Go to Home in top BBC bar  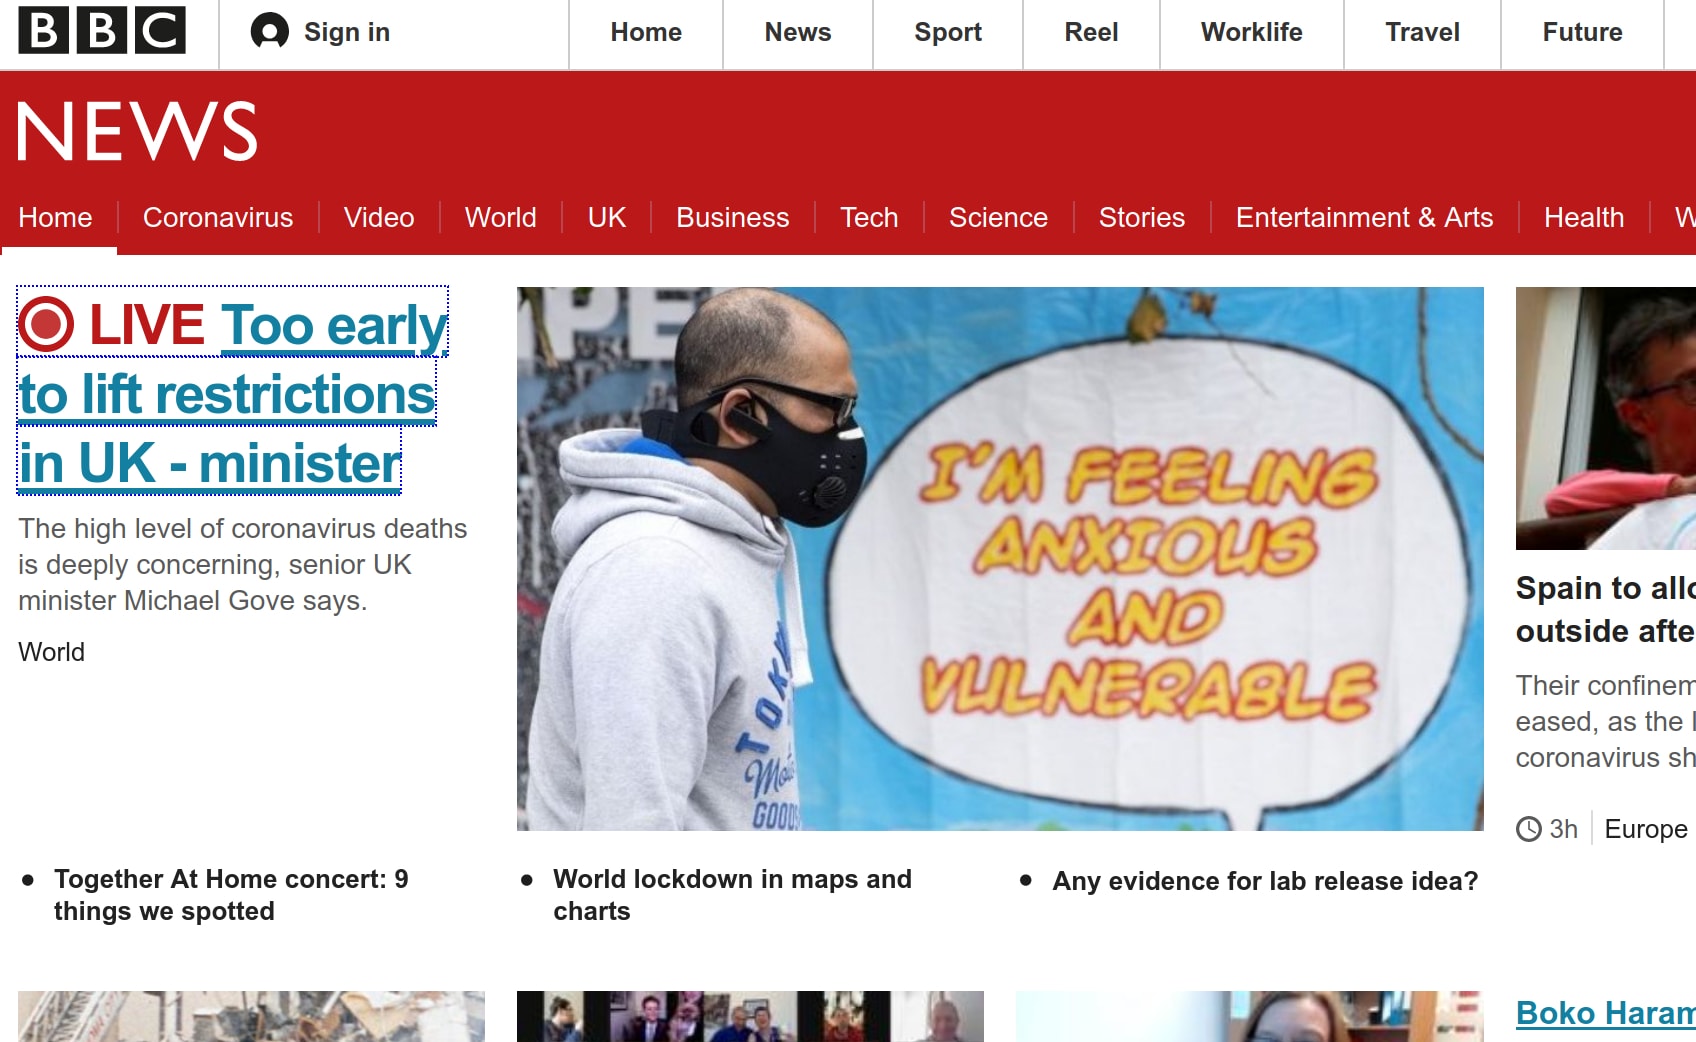pyautogui.click(x=646, y=32)
